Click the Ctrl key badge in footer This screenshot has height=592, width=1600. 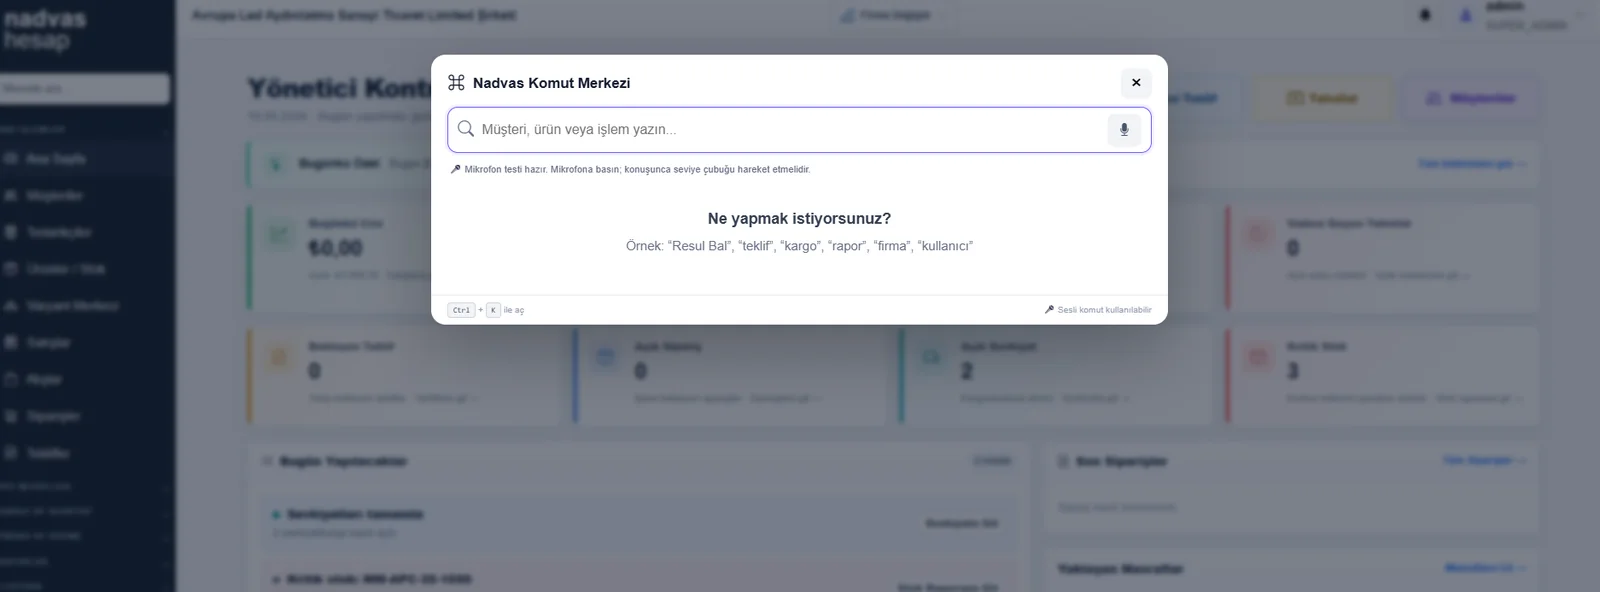pos(461,310)
